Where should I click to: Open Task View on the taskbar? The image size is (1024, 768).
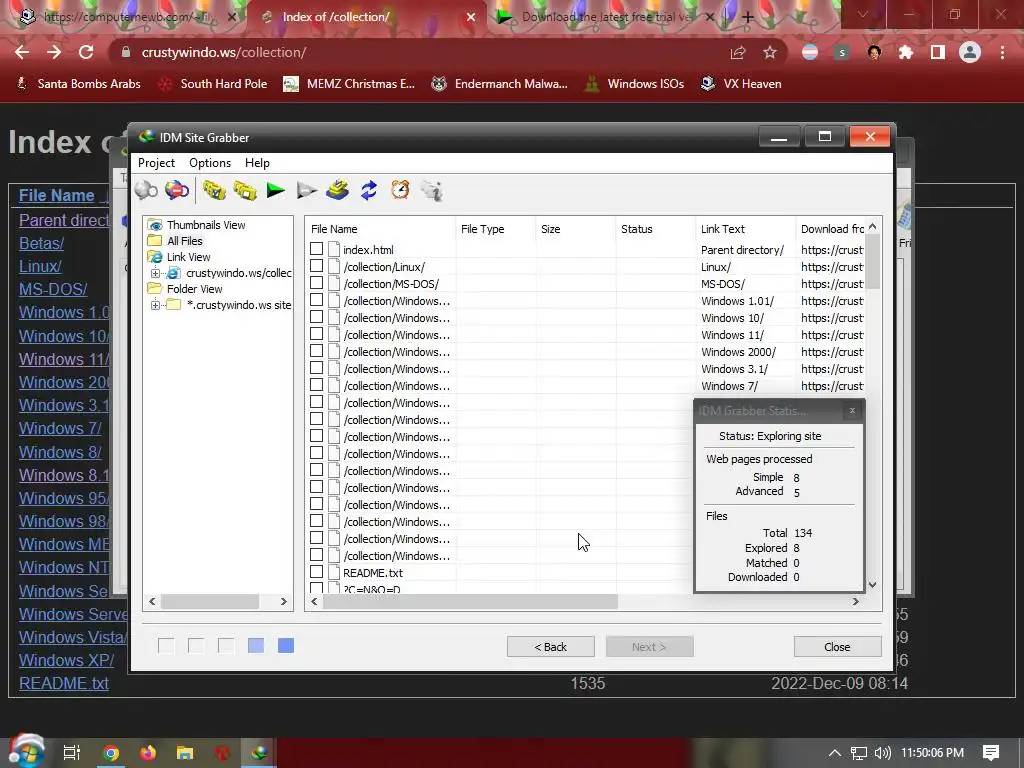[x=72, y=753]
